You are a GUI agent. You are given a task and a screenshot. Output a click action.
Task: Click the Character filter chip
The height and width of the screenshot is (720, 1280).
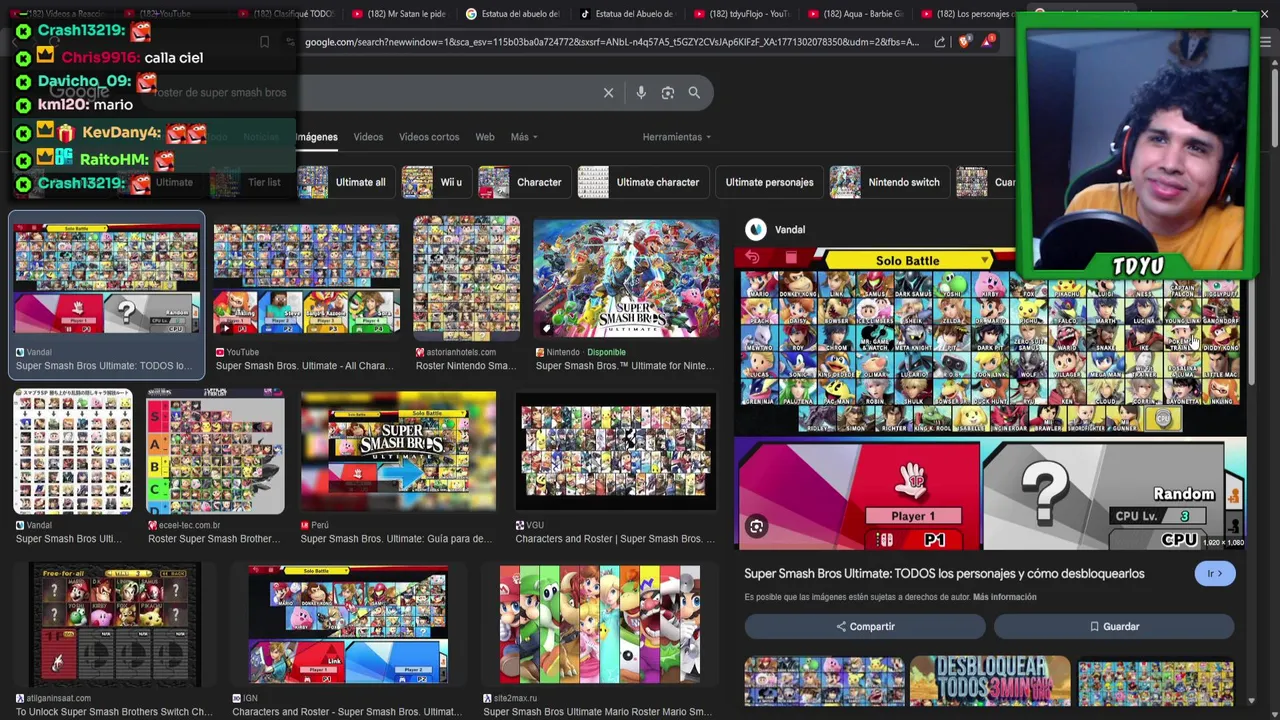click(x=522, y=182)
